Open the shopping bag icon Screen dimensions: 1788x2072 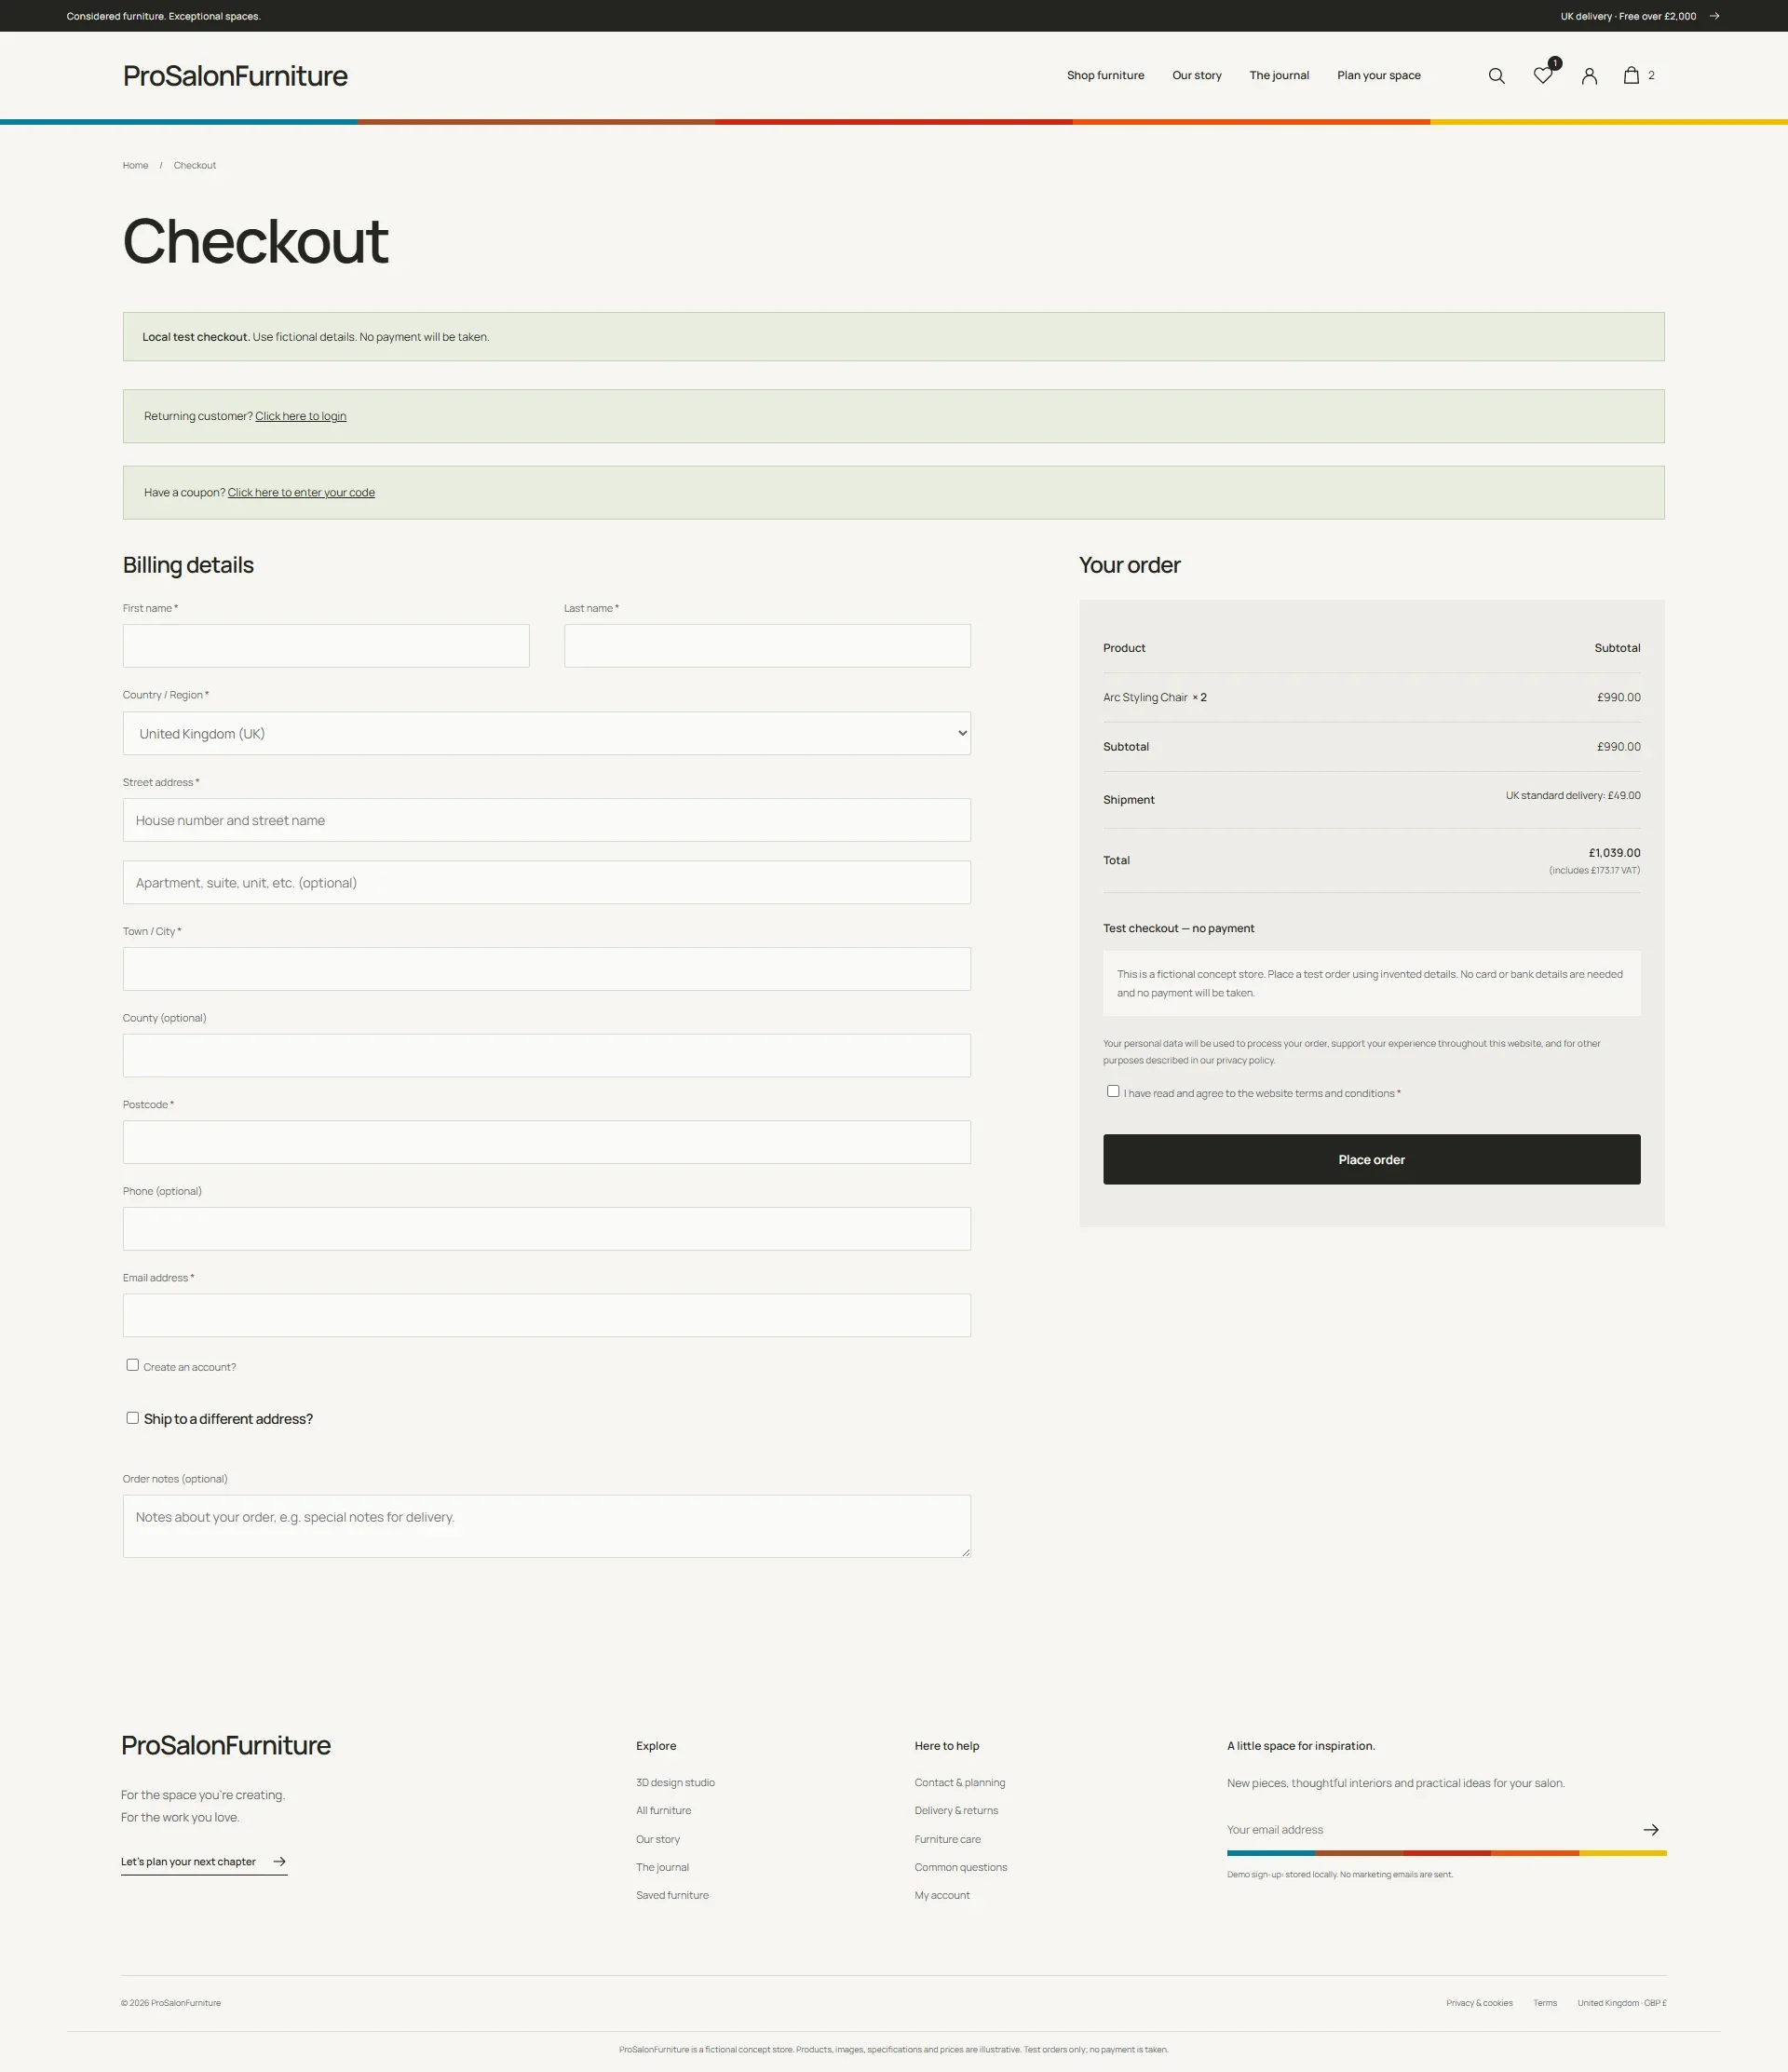(1631, 75)
